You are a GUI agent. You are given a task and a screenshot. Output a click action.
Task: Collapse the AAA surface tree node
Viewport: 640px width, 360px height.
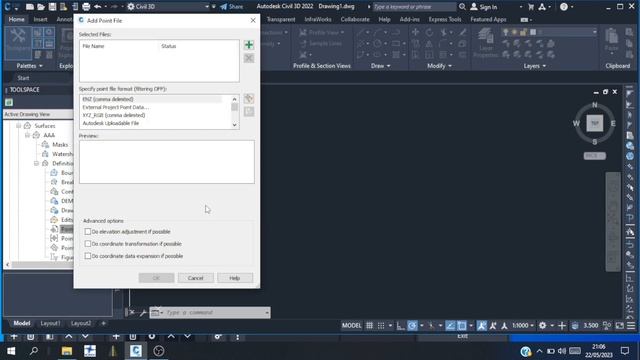coord(27,135)
